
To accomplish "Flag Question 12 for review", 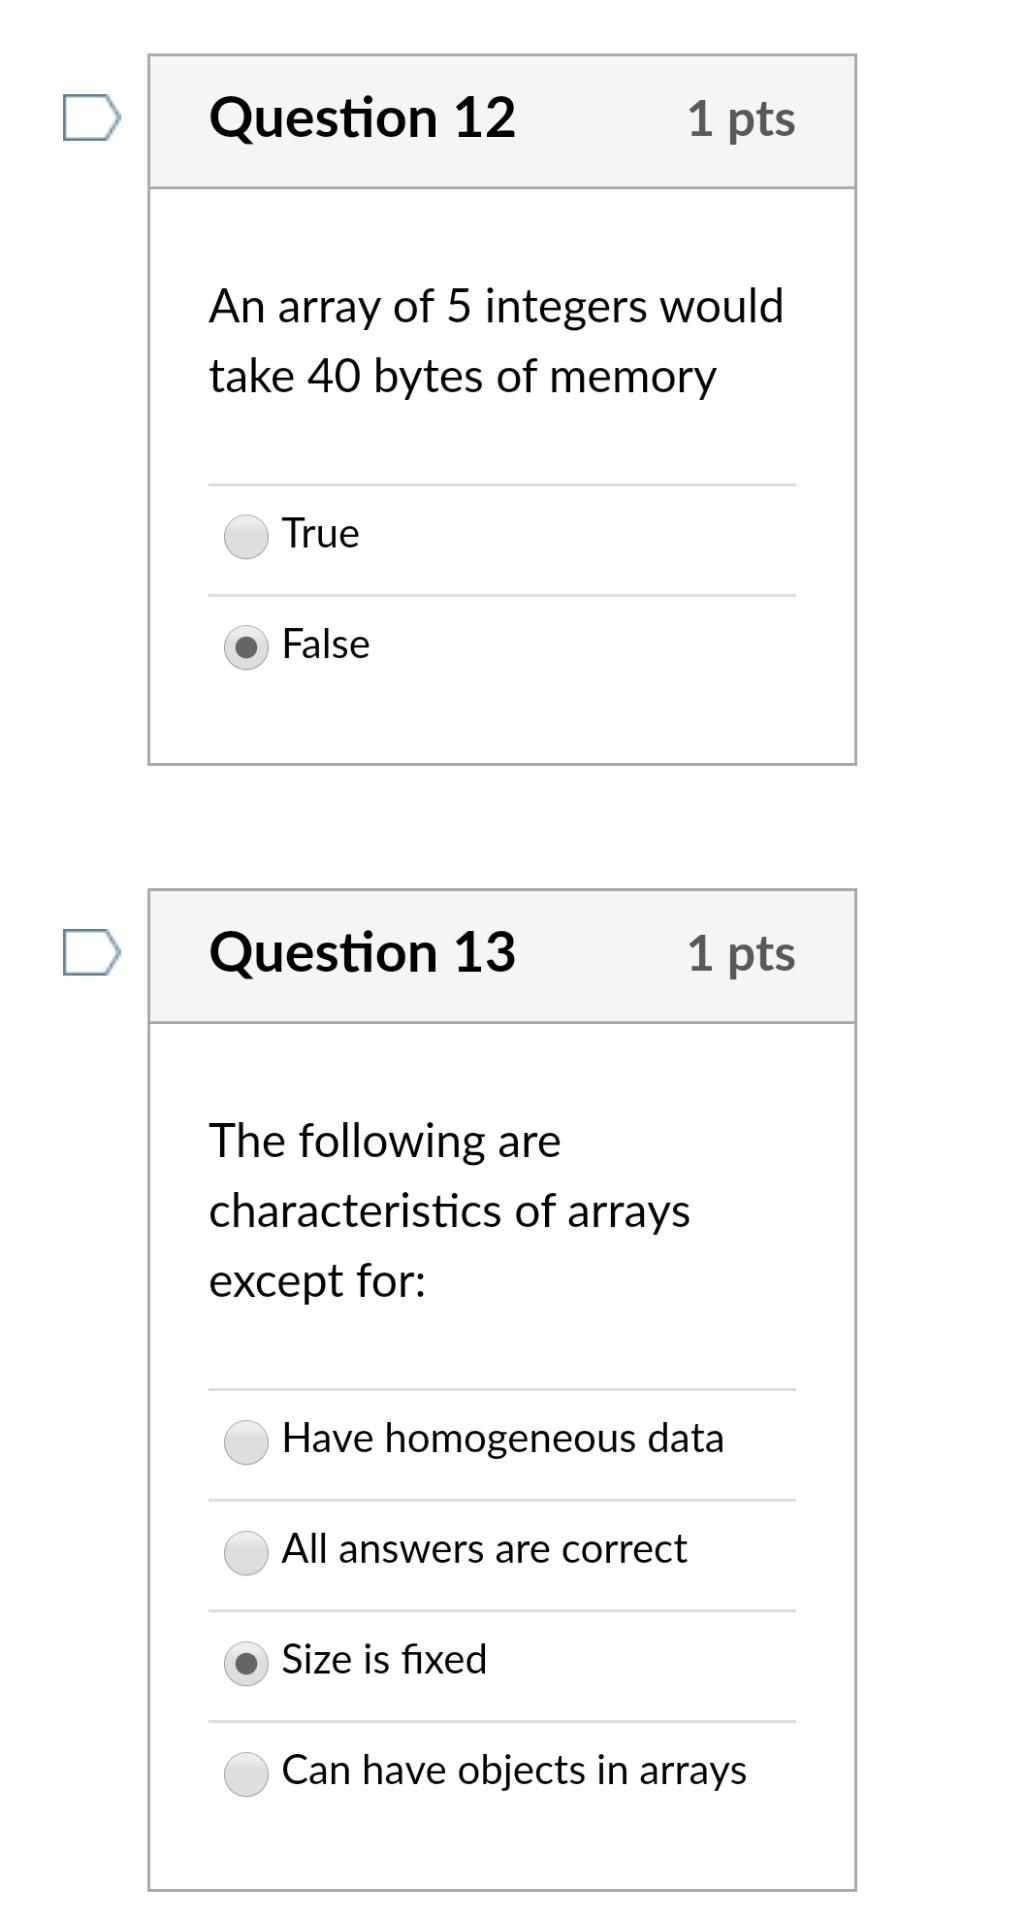I will (91, 118).
